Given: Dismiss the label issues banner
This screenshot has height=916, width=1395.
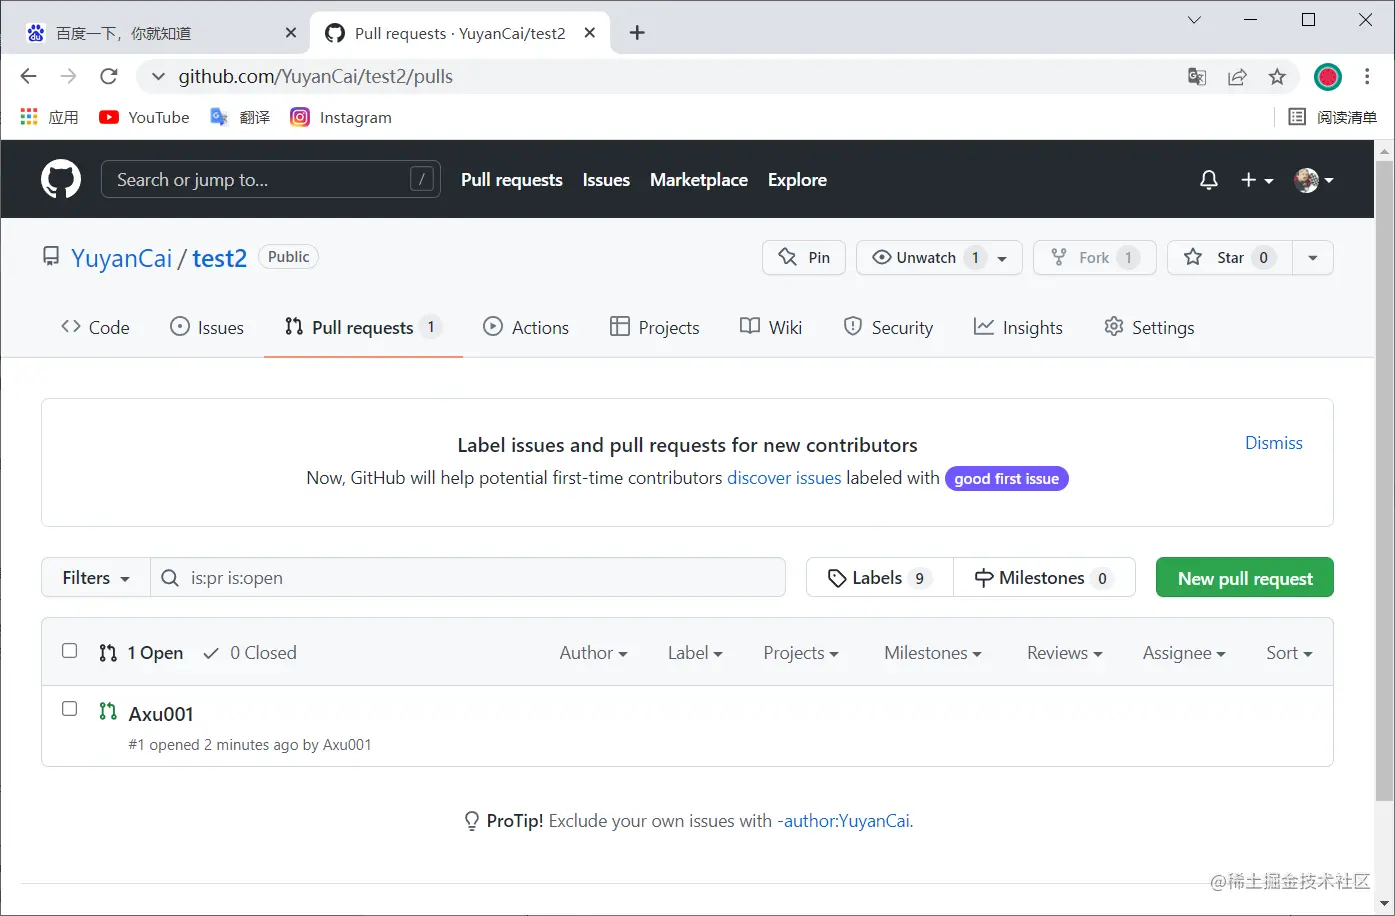Looking at the screenshot, I should (1274, 443).
